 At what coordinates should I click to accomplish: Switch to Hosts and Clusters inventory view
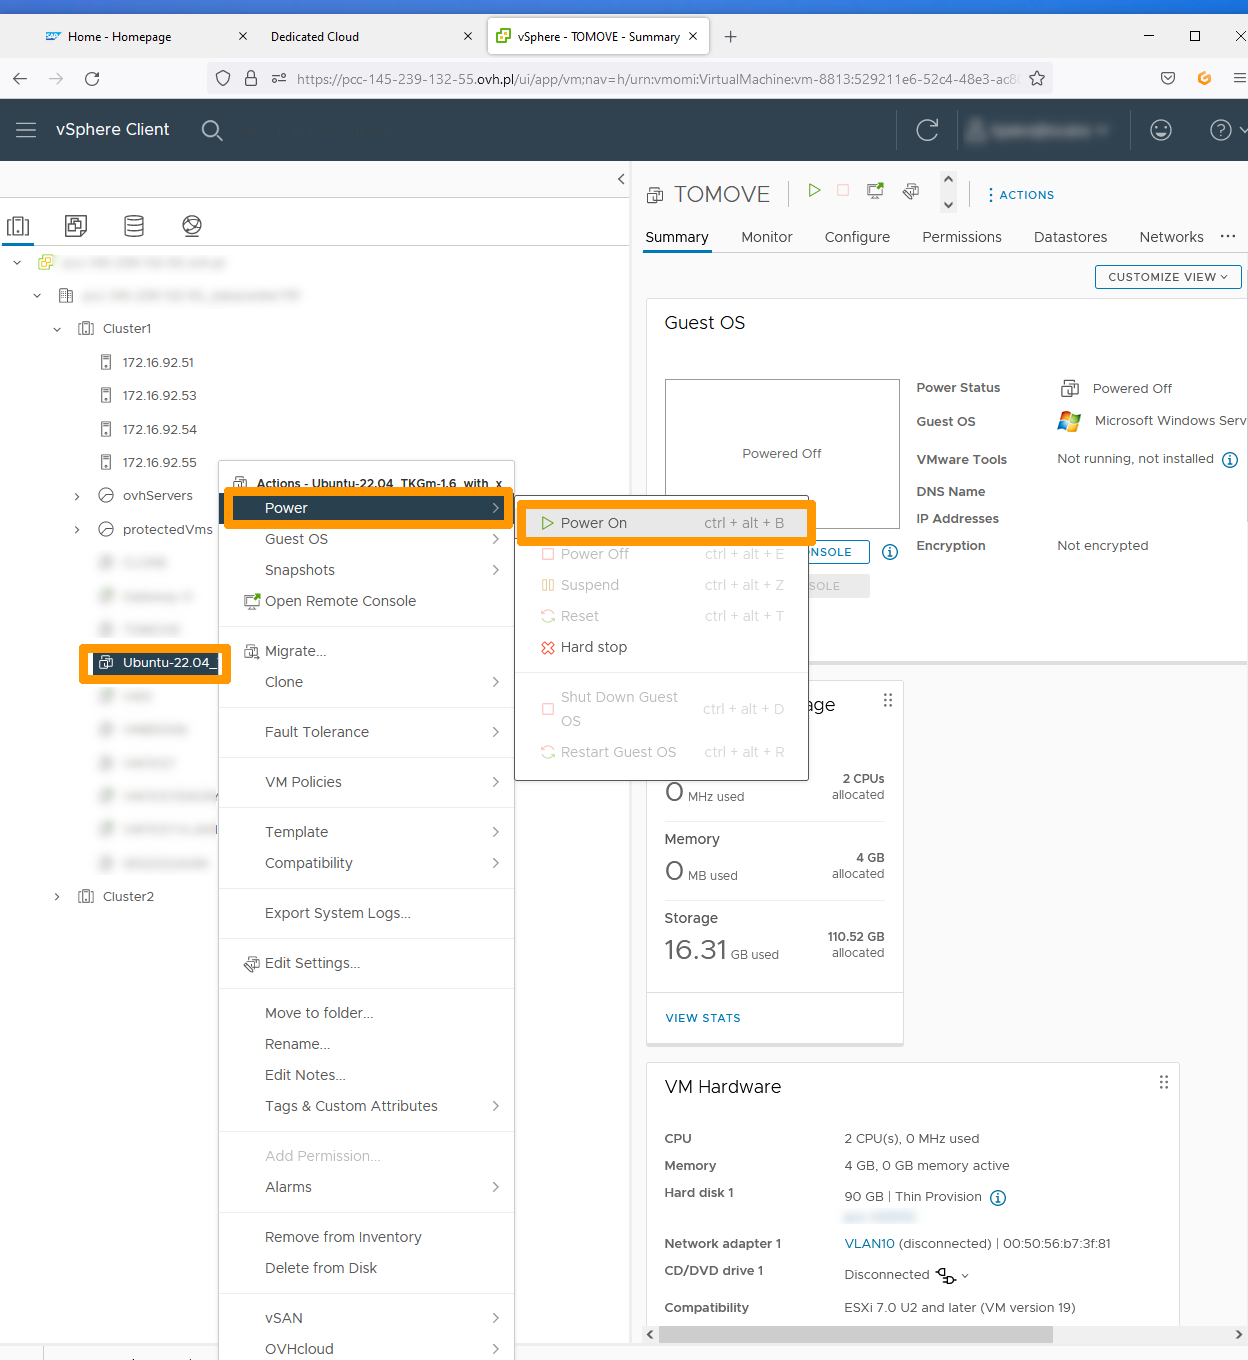tap(18, 226)
